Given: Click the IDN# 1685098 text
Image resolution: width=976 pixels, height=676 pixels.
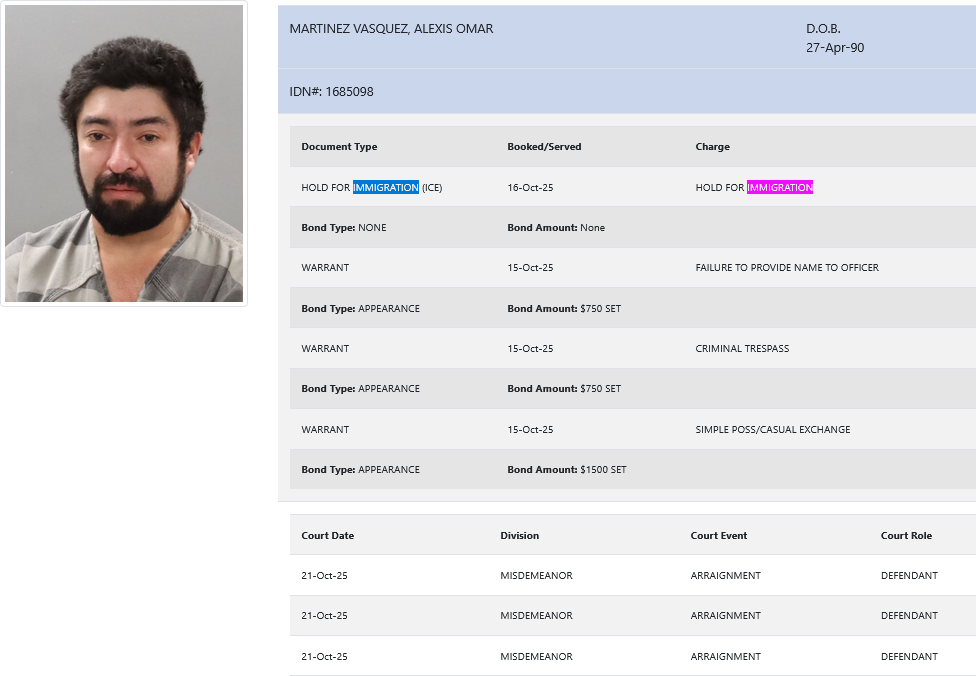Looking at the screenshot, I should tap(331, 92).
